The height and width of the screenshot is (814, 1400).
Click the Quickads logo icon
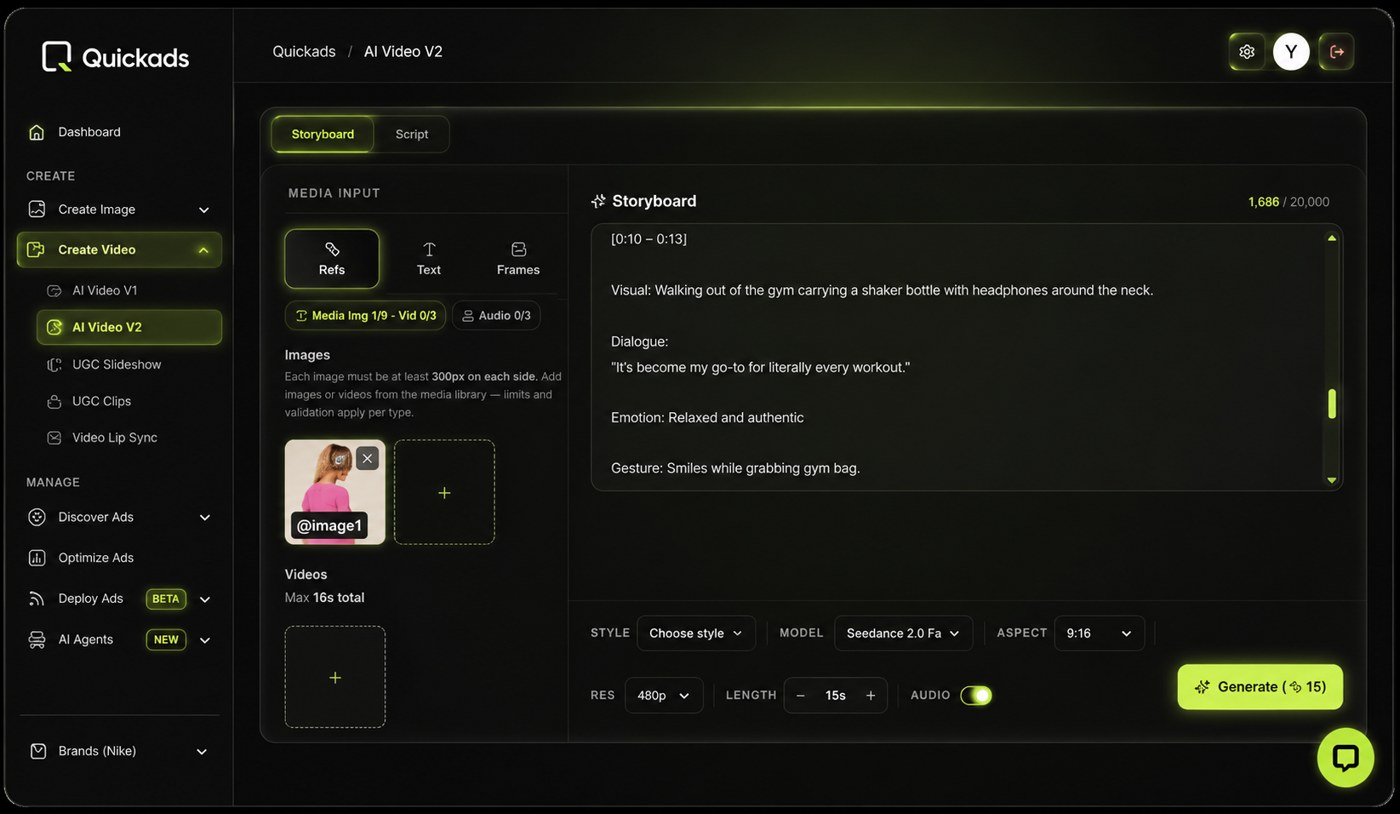click(57, 57)
